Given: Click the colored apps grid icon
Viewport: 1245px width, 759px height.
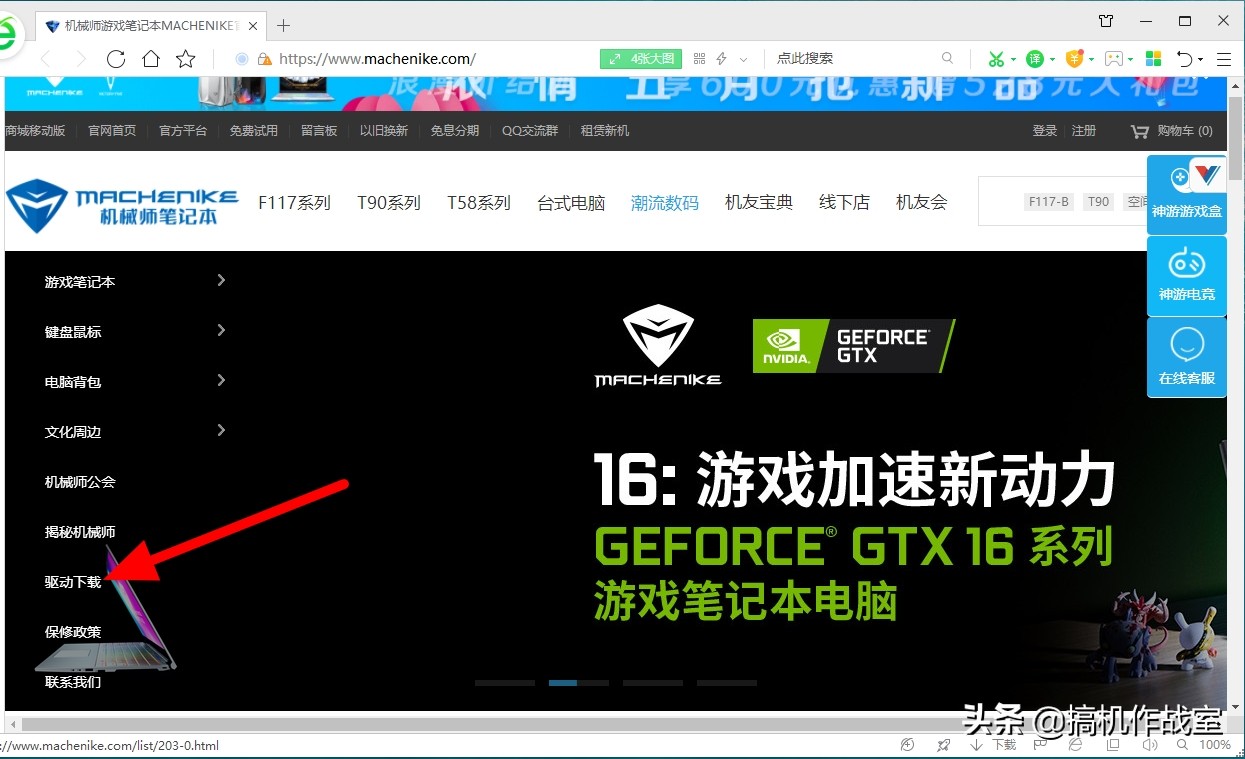Looking at the screenshot, I should click(1153, 59).
